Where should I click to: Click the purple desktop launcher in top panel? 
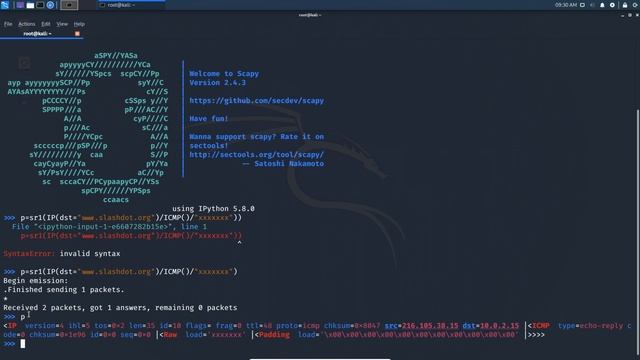tap(20, 5)
